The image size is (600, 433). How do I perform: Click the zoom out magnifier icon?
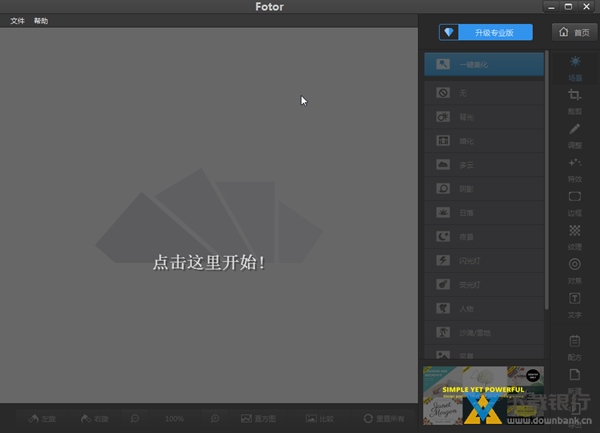point(135,419)
